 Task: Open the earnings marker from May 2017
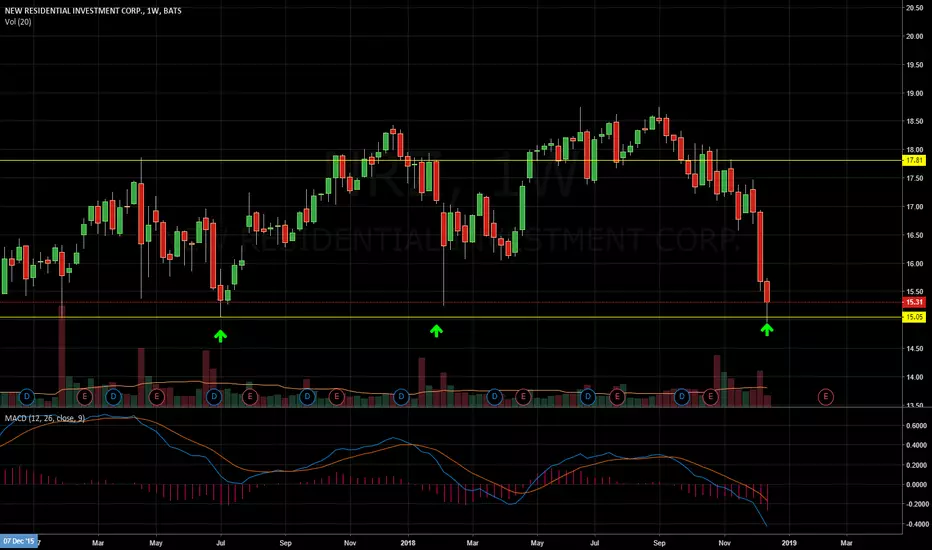(157, 397)
